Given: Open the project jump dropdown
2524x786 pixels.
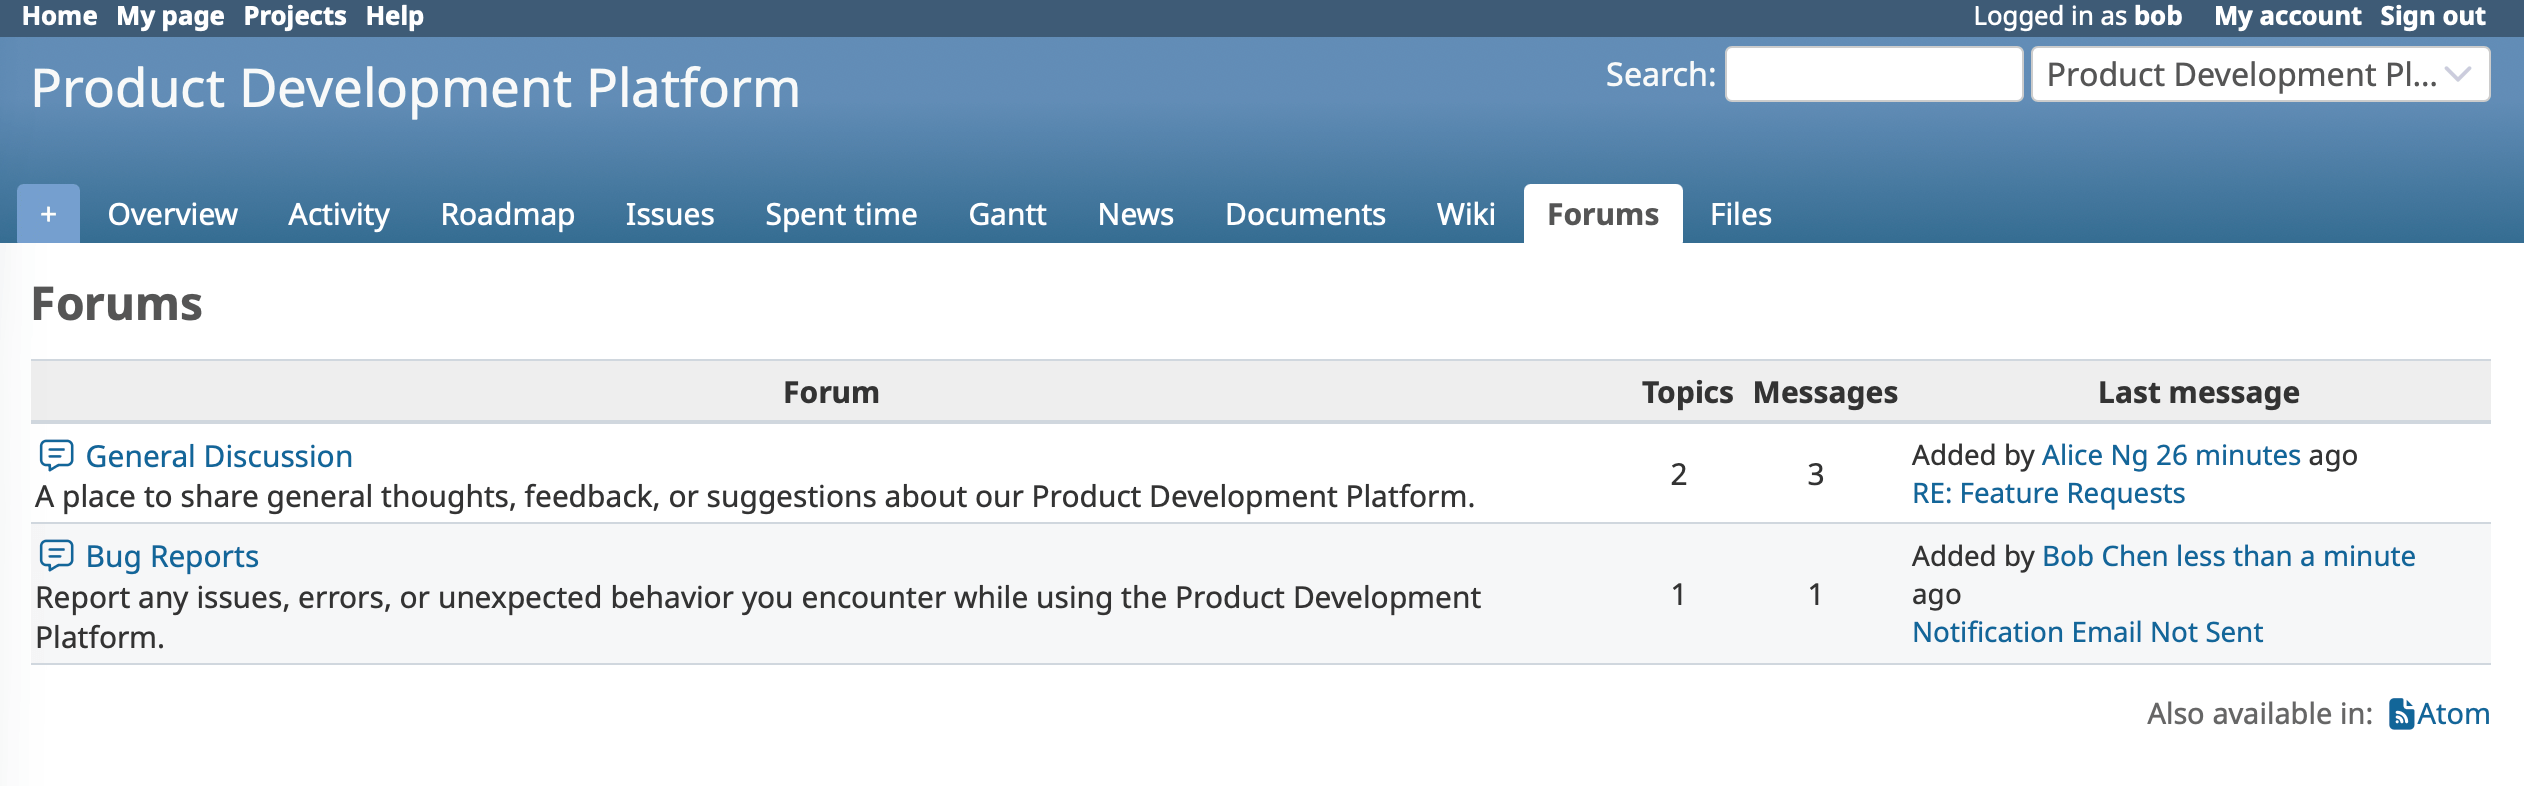Looking at the screenshot, I should click(x=2260, y=74).
